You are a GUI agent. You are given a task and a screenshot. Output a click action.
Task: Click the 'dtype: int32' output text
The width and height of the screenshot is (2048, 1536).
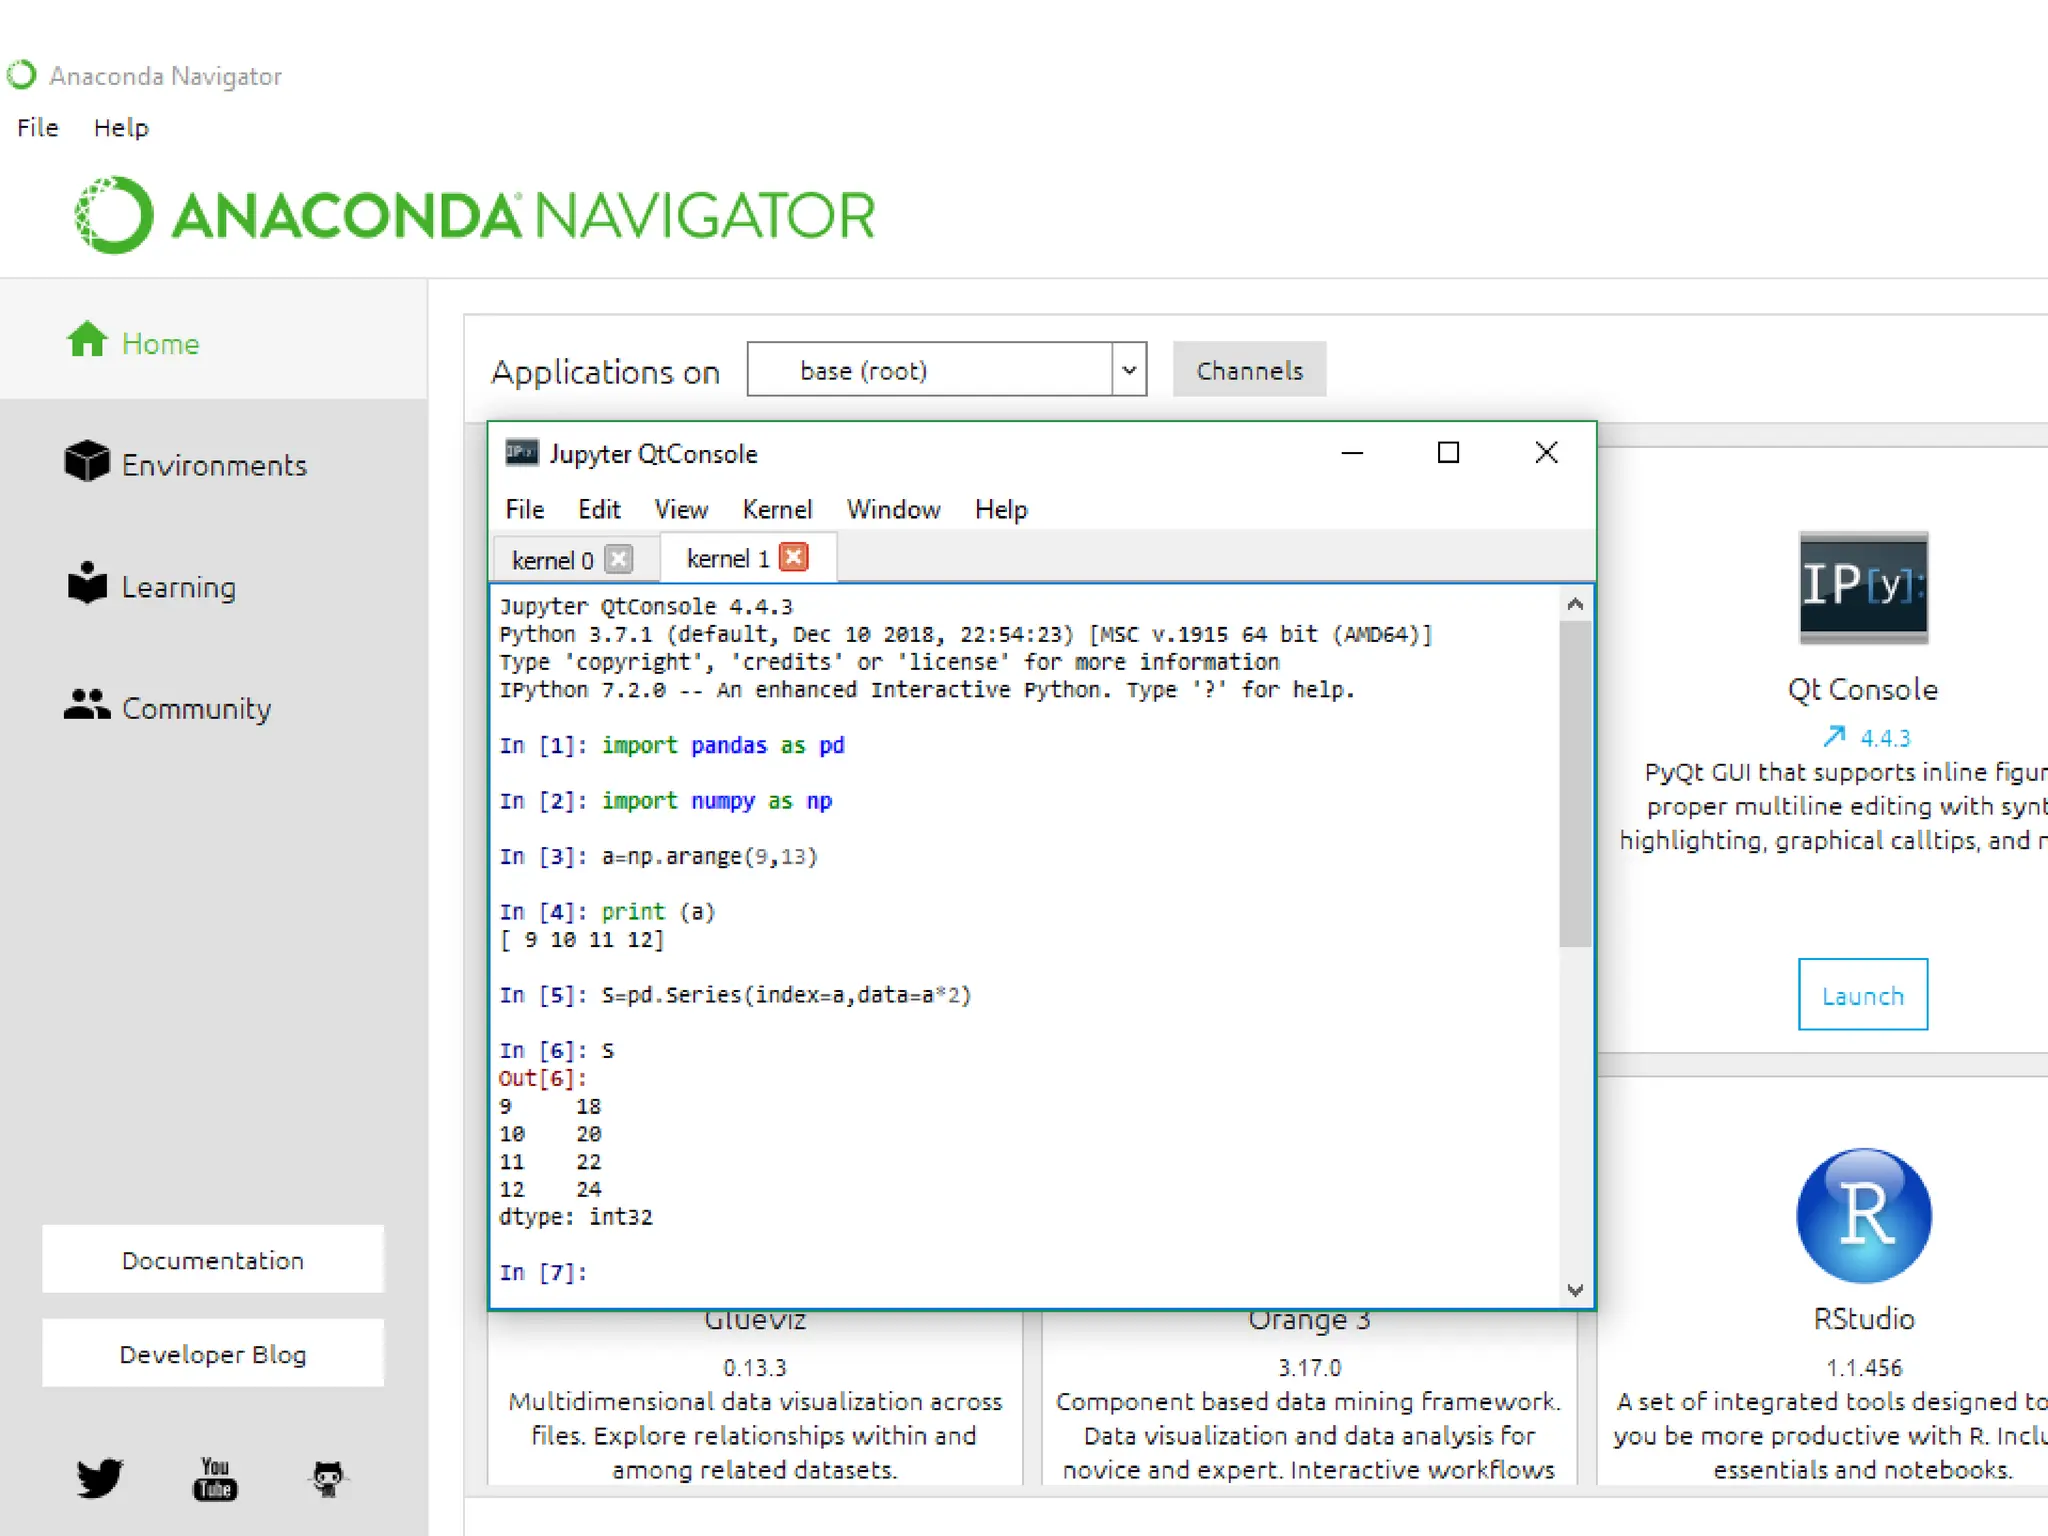(x=576, y=1217)
